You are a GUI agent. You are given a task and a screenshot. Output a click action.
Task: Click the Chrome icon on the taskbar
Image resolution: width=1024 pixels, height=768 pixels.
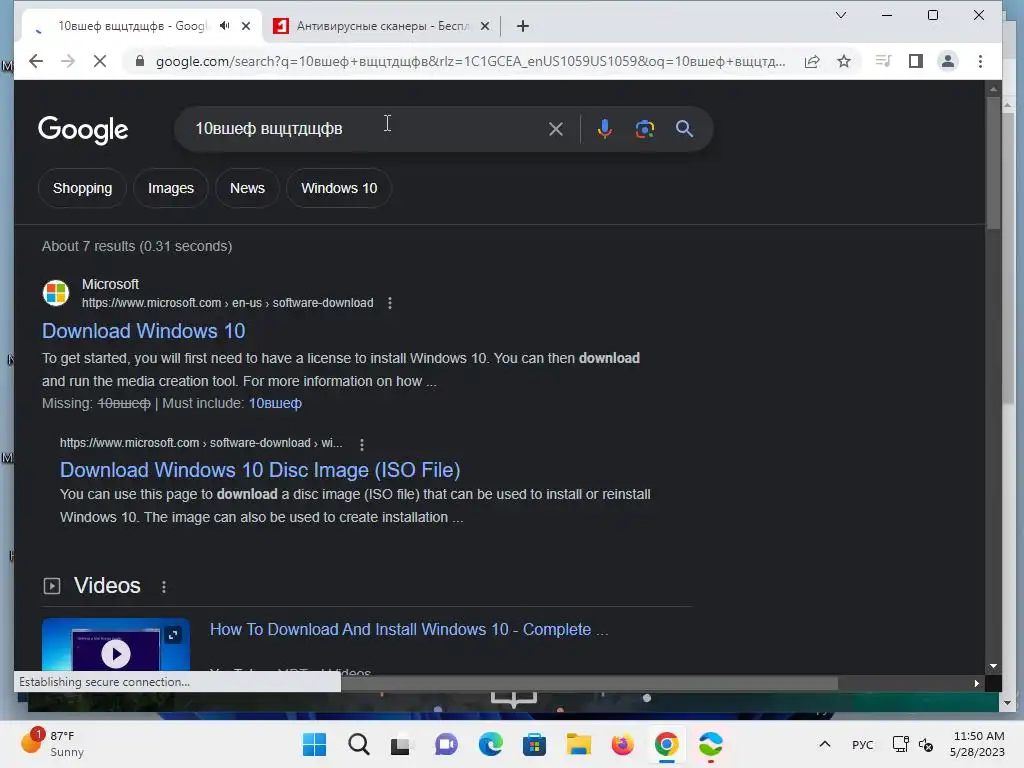click(667, 744)
